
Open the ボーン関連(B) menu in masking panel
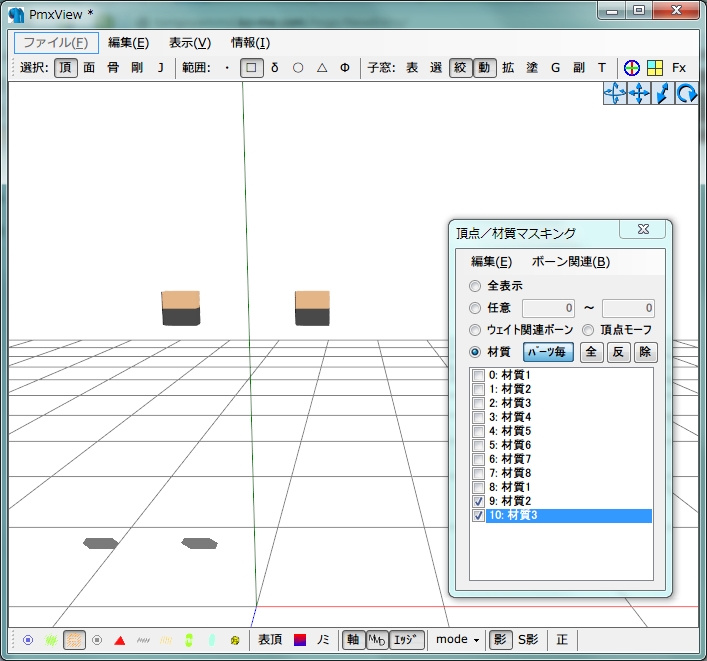pyautogui.click(x=571, y=262)
